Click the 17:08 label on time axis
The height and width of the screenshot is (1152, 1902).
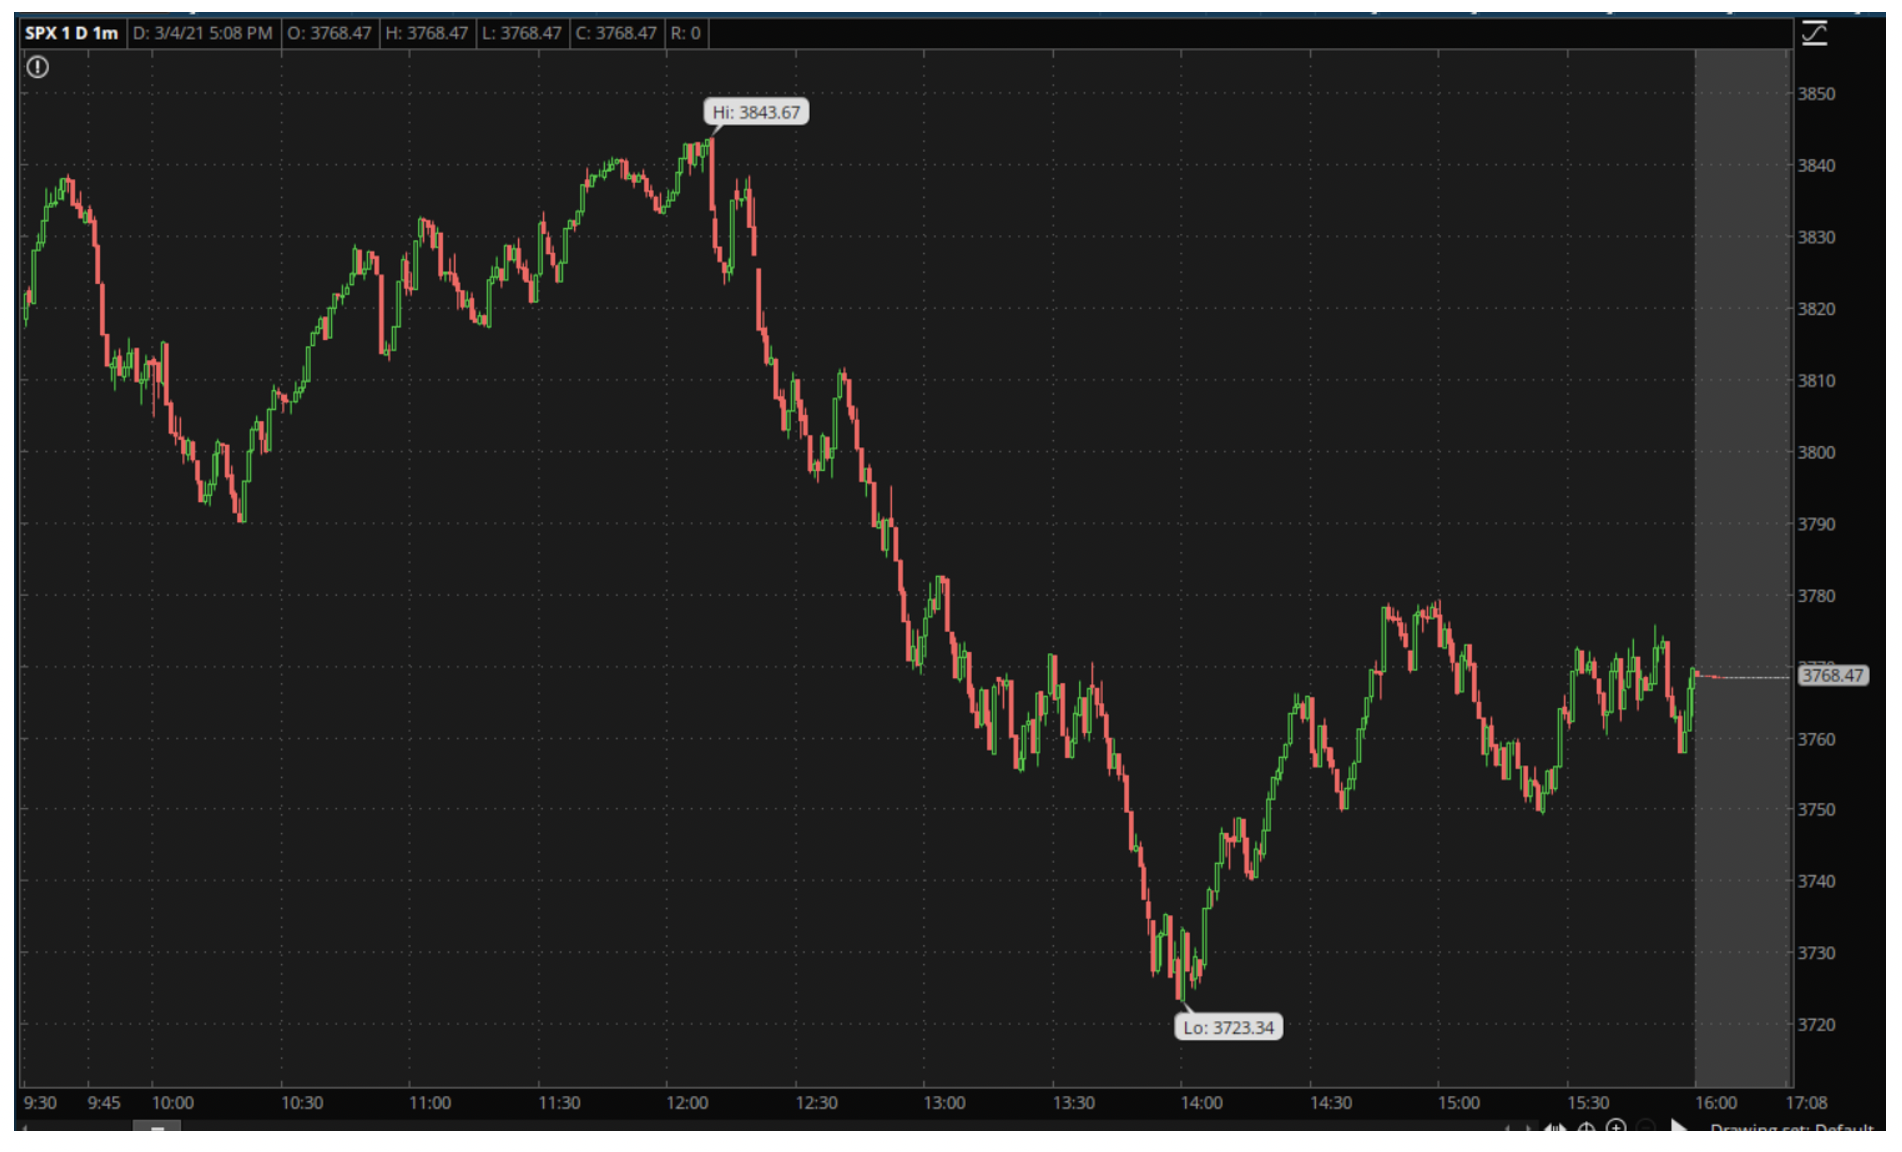tap(1806, 1102)
